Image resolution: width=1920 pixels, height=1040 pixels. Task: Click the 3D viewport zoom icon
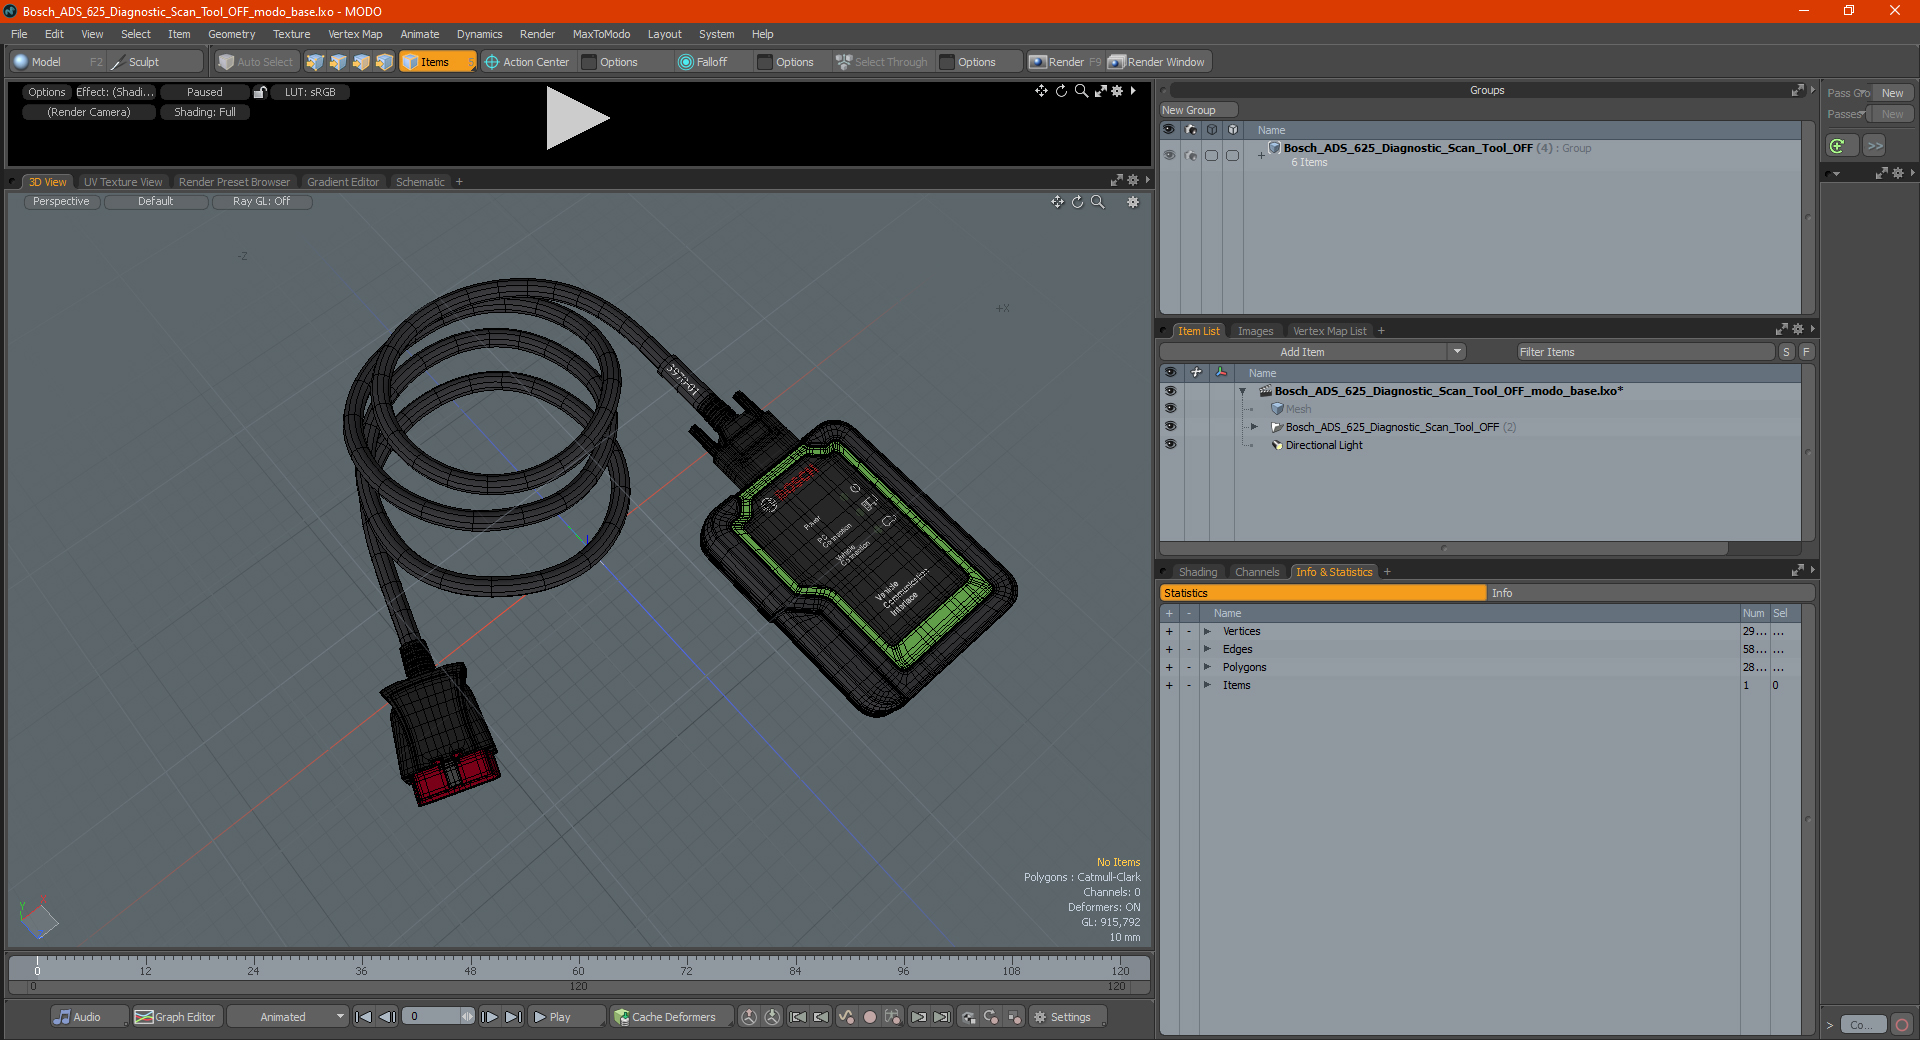click(x=1097, y=202)
